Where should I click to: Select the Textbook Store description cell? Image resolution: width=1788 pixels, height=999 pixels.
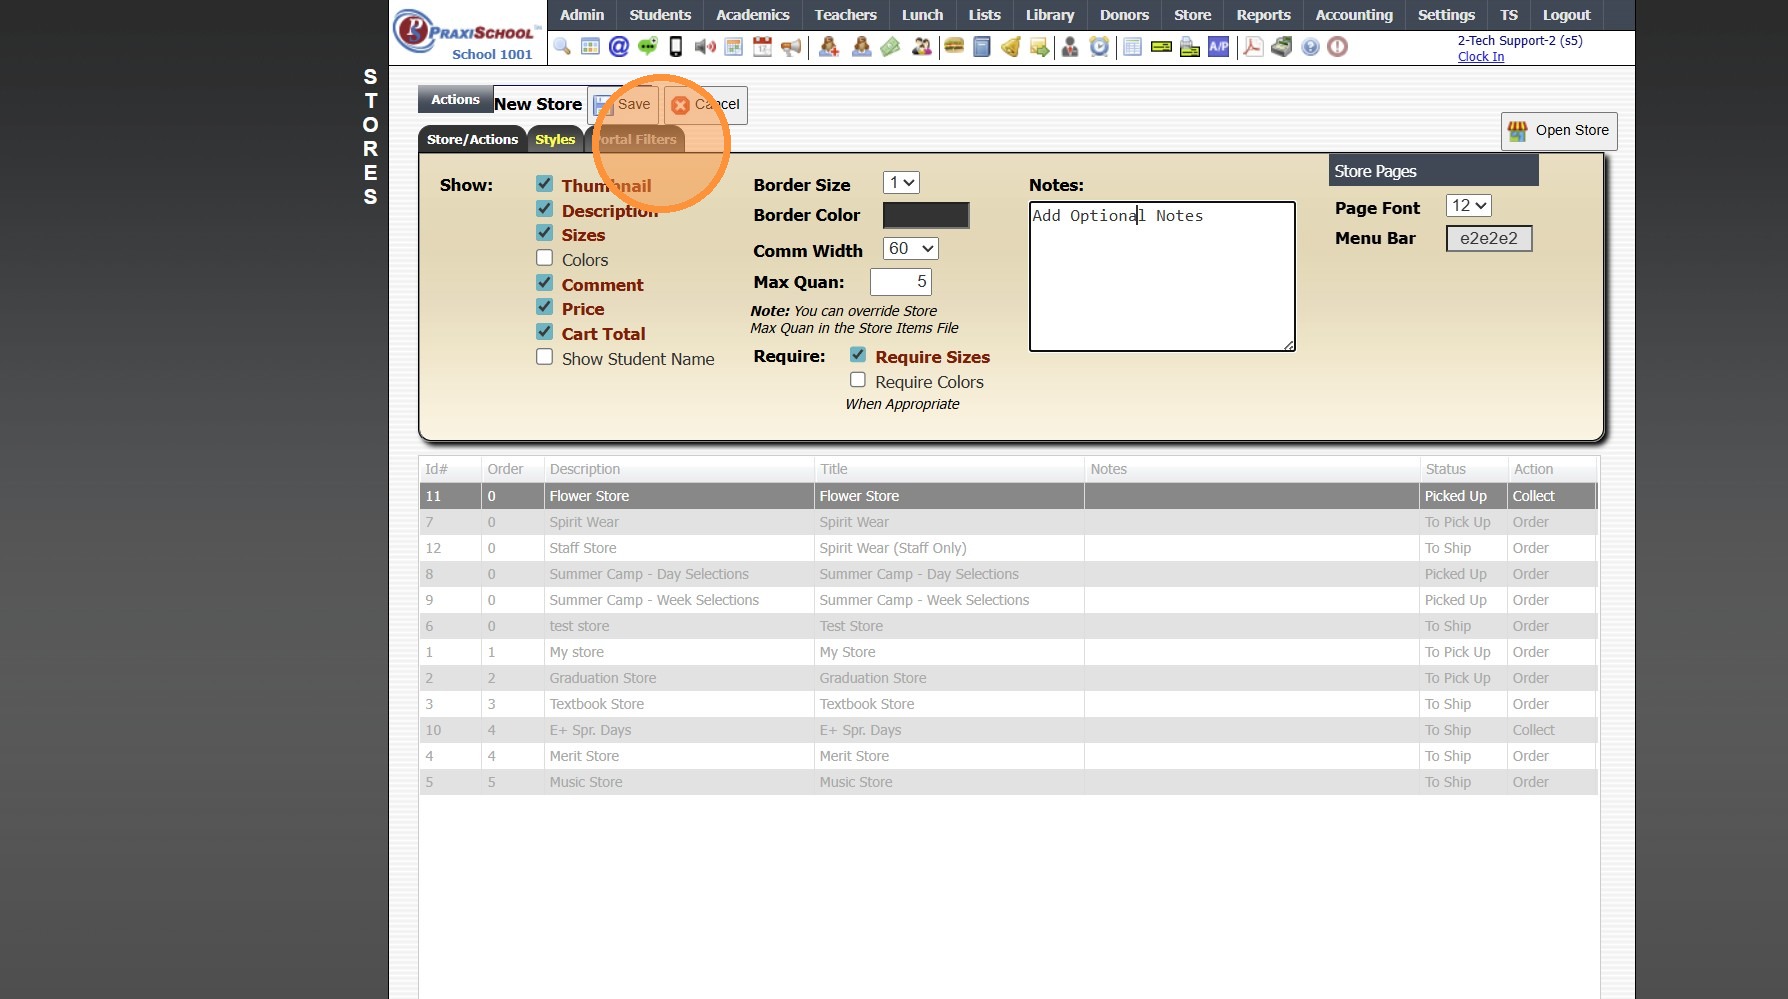click(x=679, y=704)
